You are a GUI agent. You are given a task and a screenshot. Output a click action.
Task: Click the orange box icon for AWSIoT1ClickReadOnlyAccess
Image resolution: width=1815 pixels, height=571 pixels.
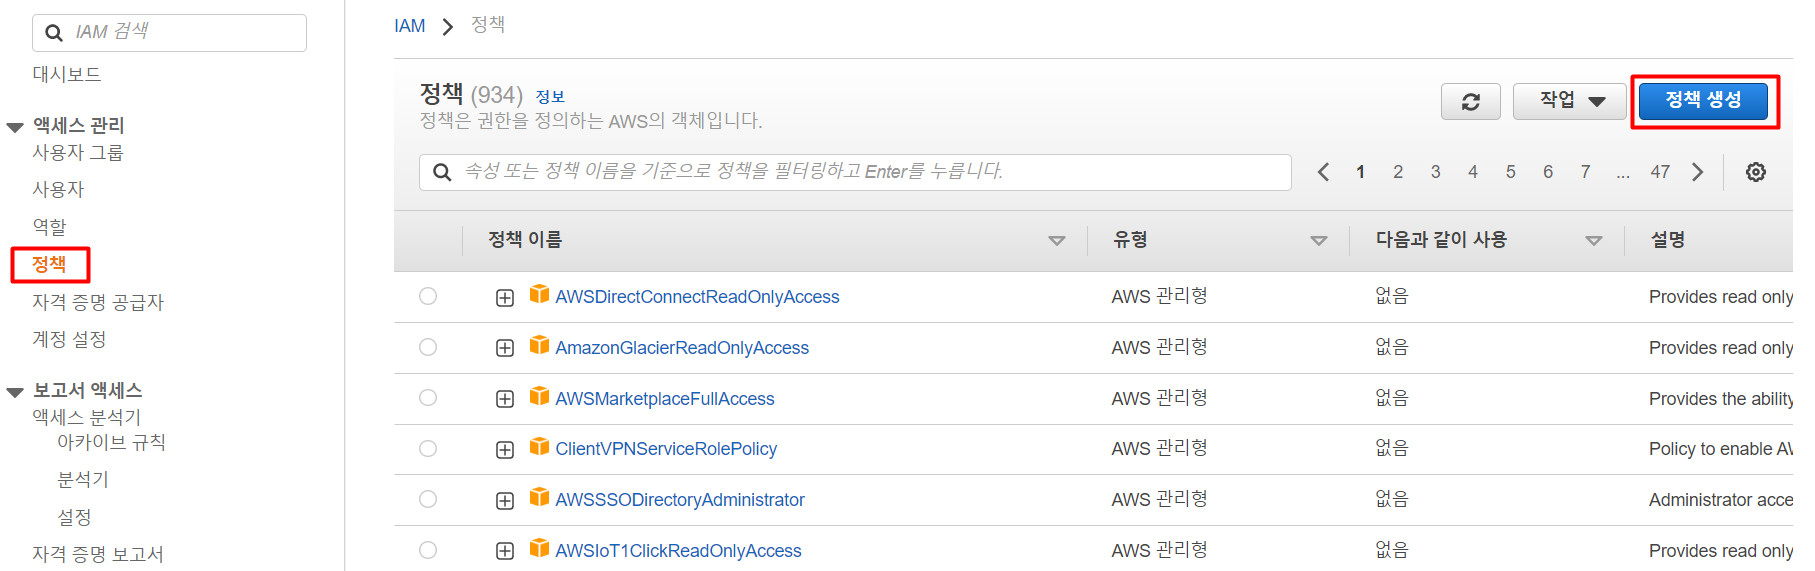[539, 548]
